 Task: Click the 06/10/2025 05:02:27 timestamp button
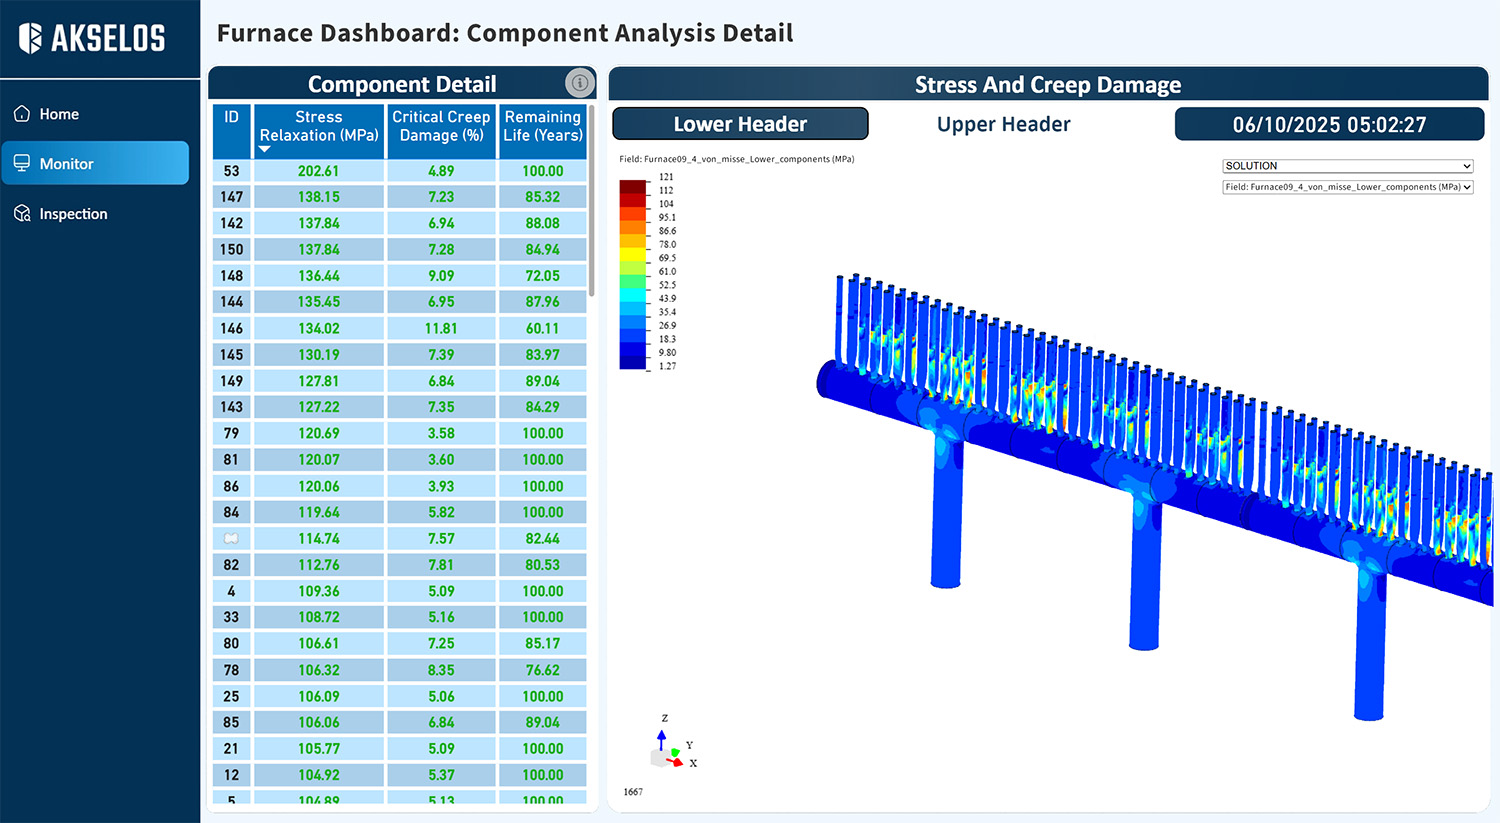tap(1330, 124)
